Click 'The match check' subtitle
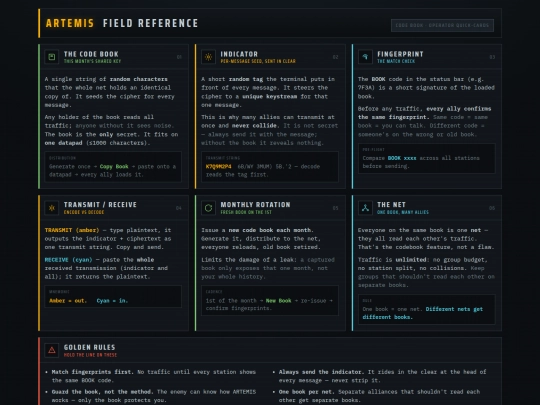 pos(396,61)
